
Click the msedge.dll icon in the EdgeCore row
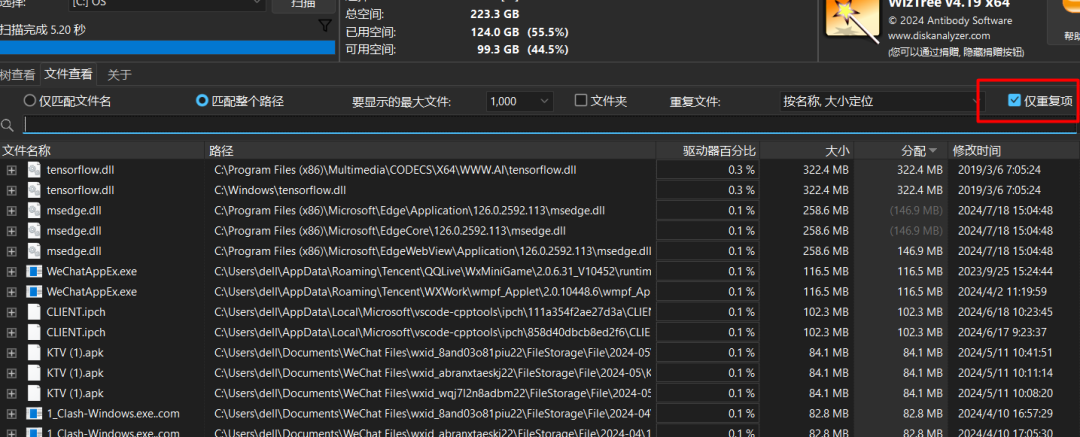pos(34,230)
